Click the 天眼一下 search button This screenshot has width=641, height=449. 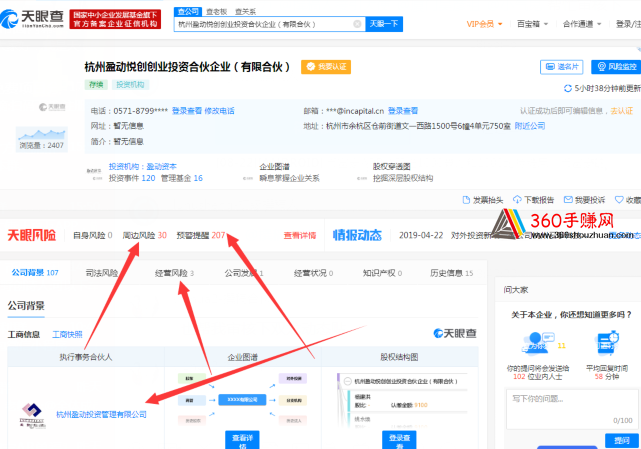coord(384,24)
